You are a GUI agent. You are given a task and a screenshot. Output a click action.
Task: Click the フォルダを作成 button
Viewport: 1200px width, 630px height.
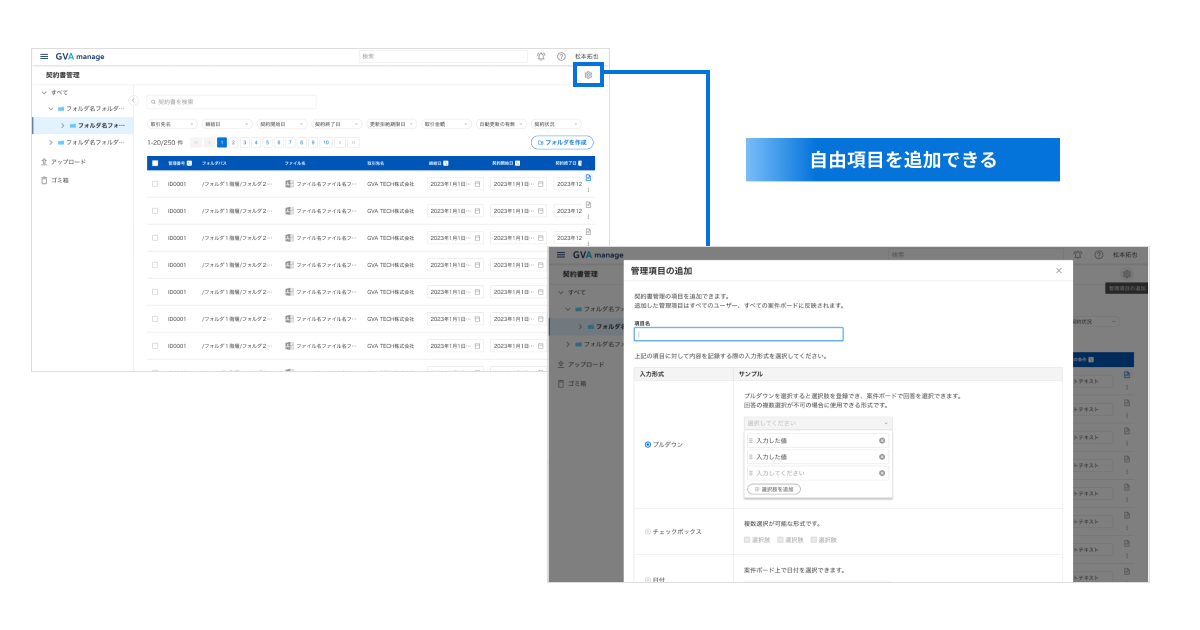coord(562,143)
